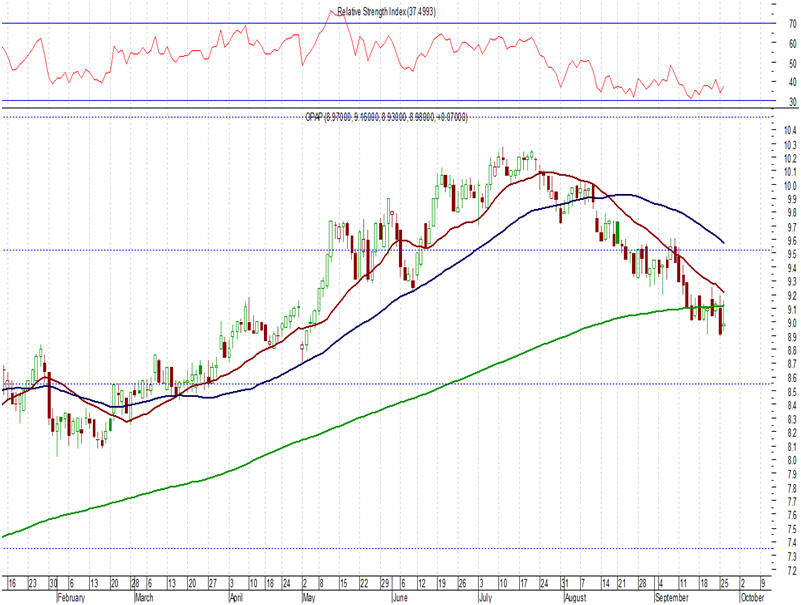Select the RSI oversold line at 30
Screen dimensions: 801x605
(x=388, y=101)
